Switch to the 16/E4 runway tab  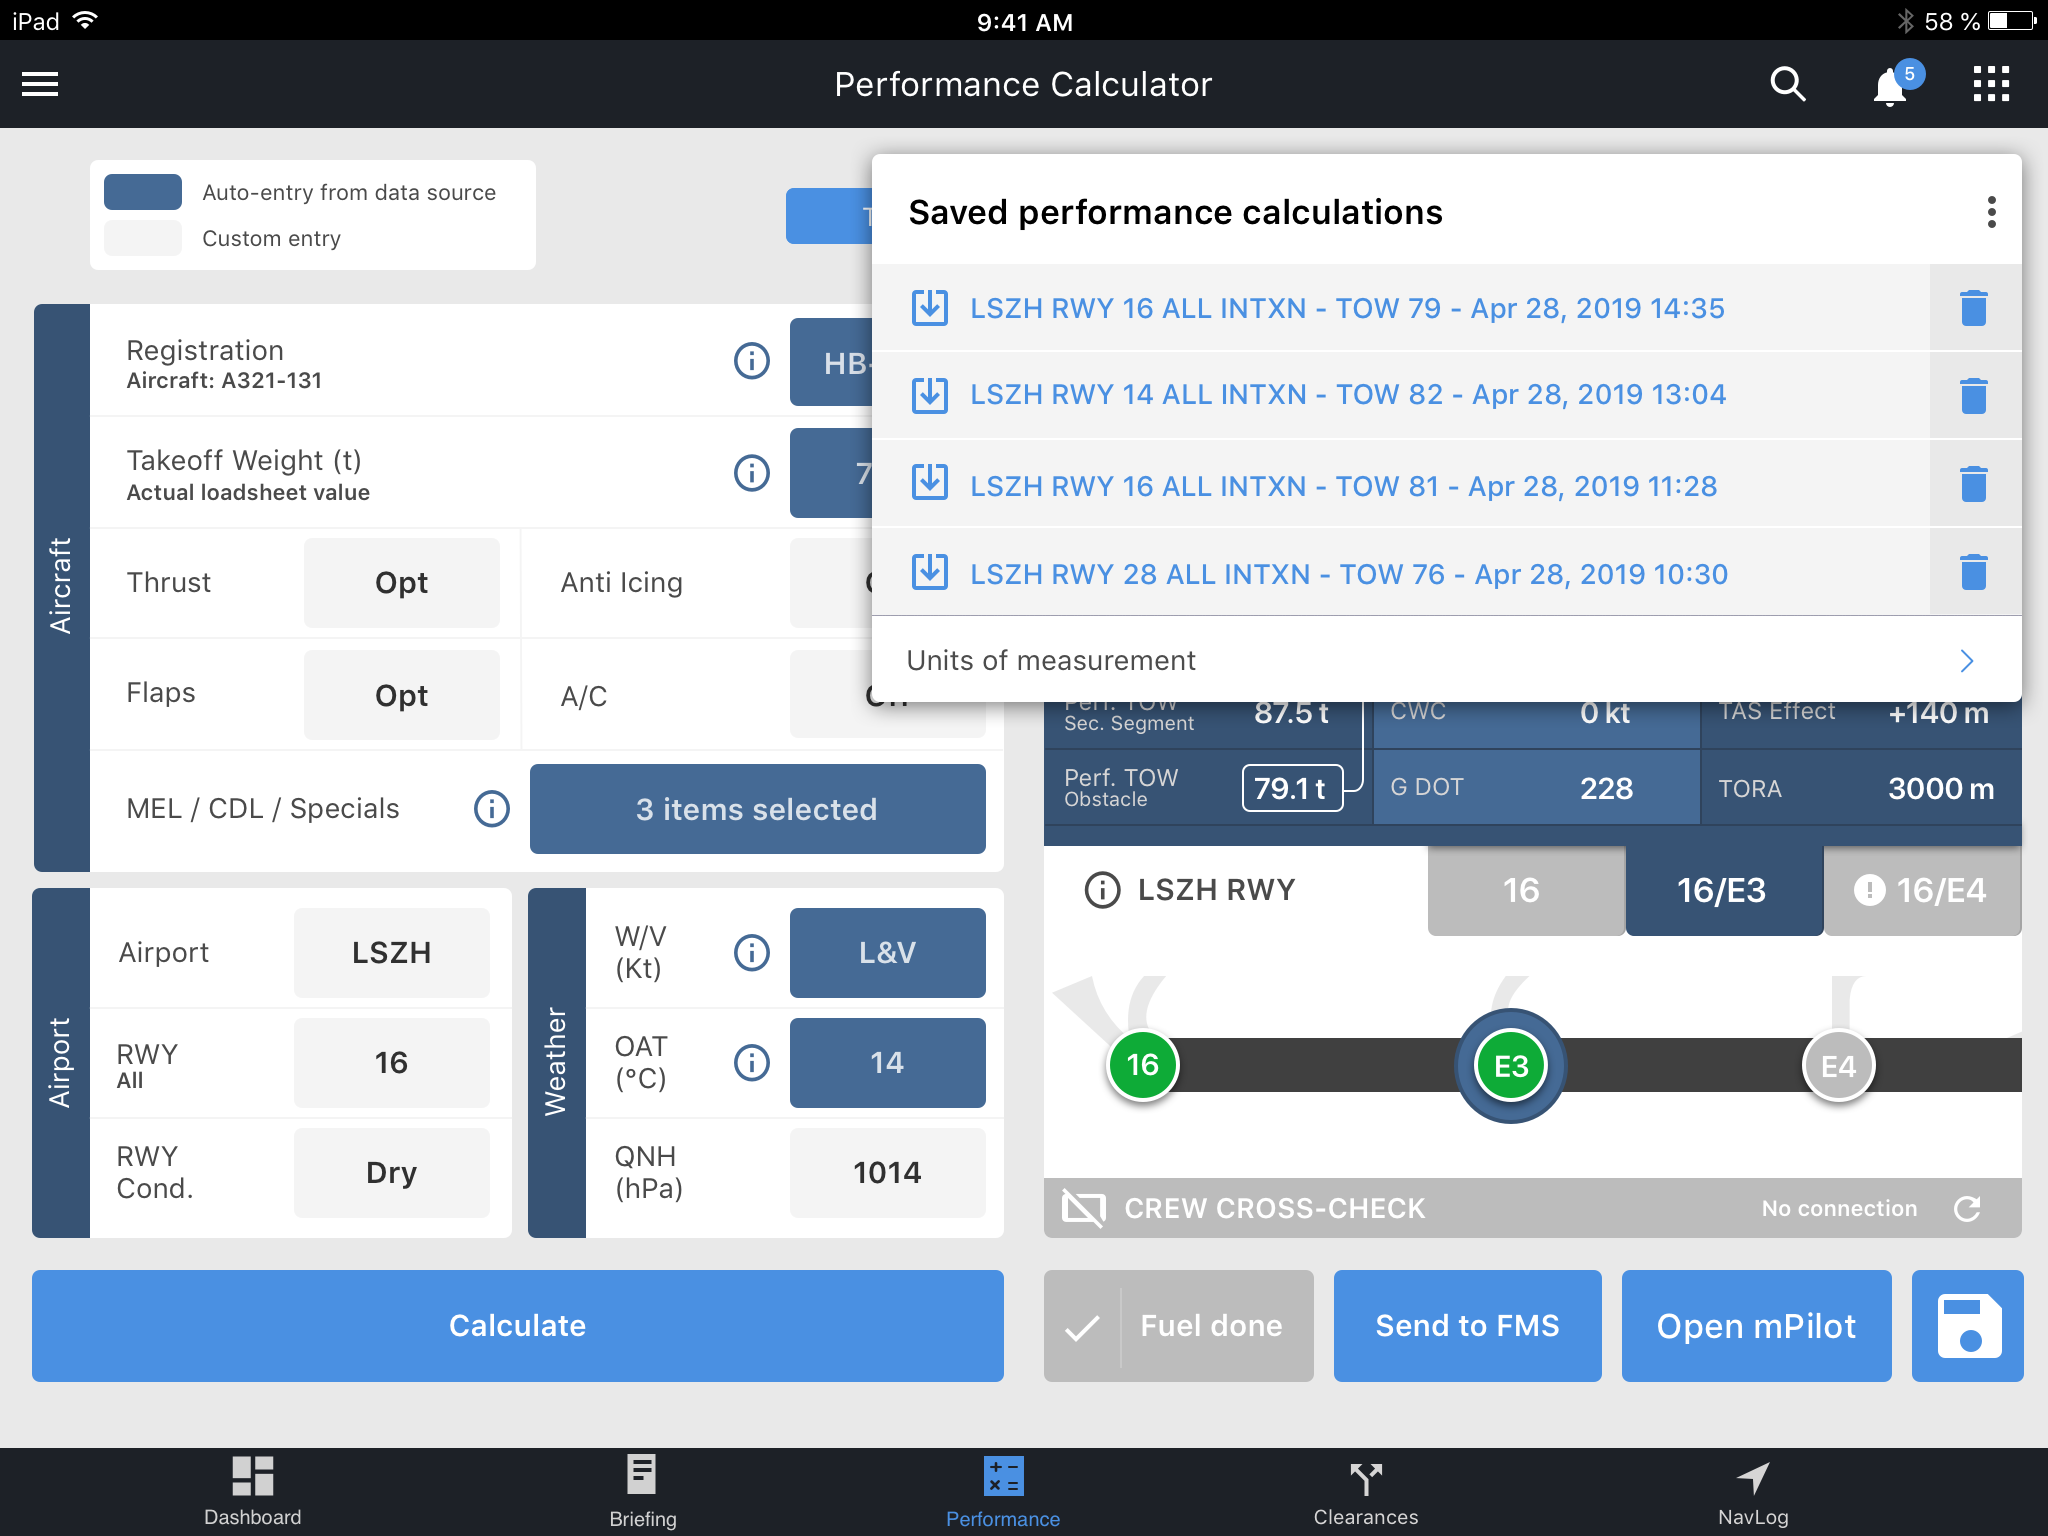[x=1921, y=890]
